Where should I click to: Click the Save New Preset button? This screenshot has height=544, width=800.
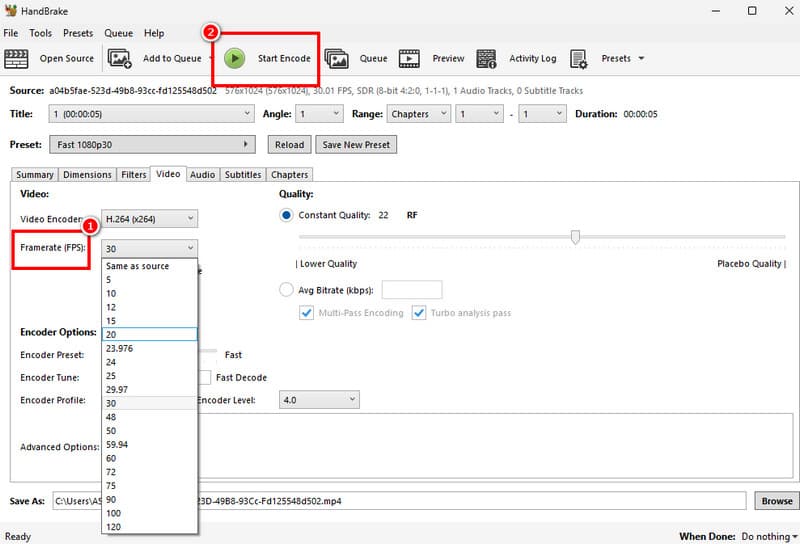point(356,145)
